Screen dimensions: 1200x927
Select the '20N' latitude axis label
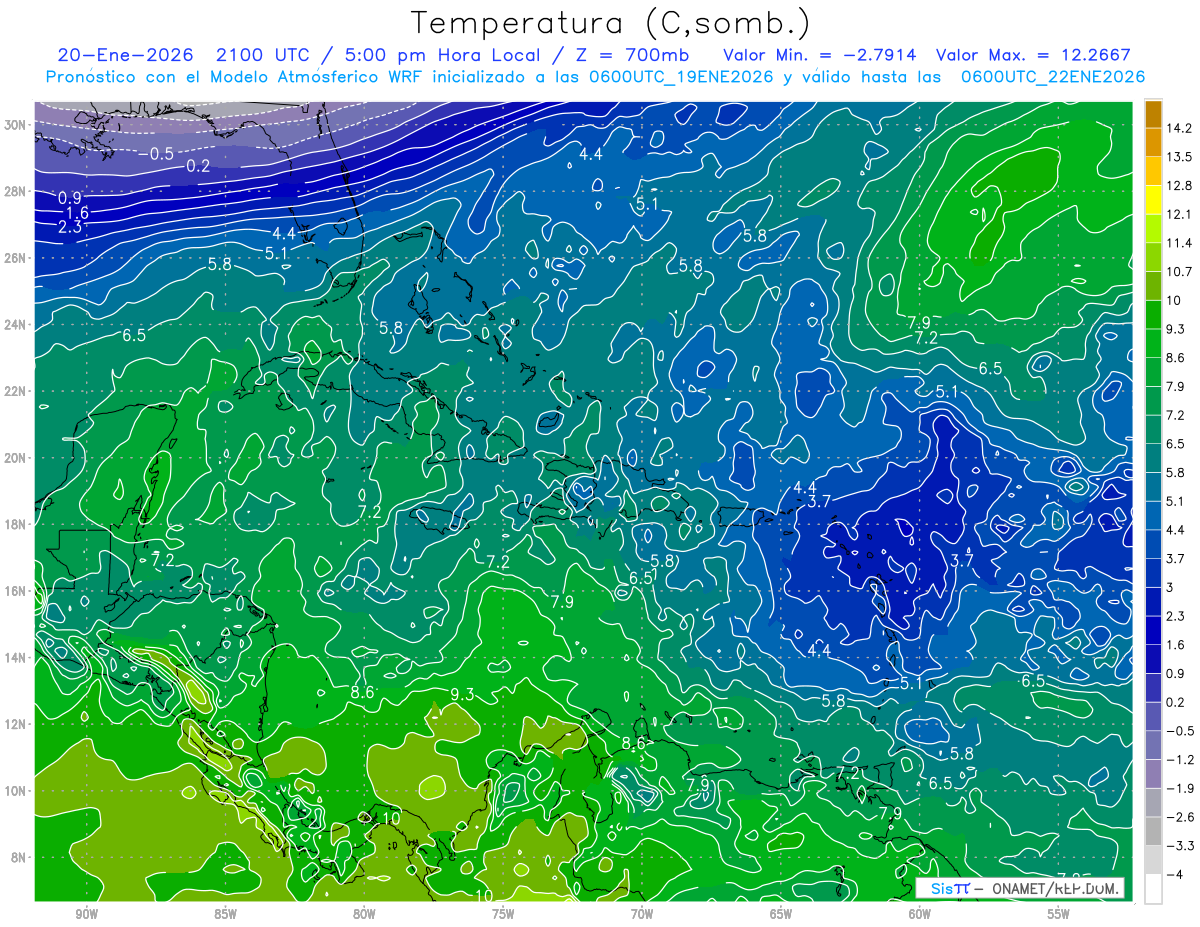(x=17, y=458)
